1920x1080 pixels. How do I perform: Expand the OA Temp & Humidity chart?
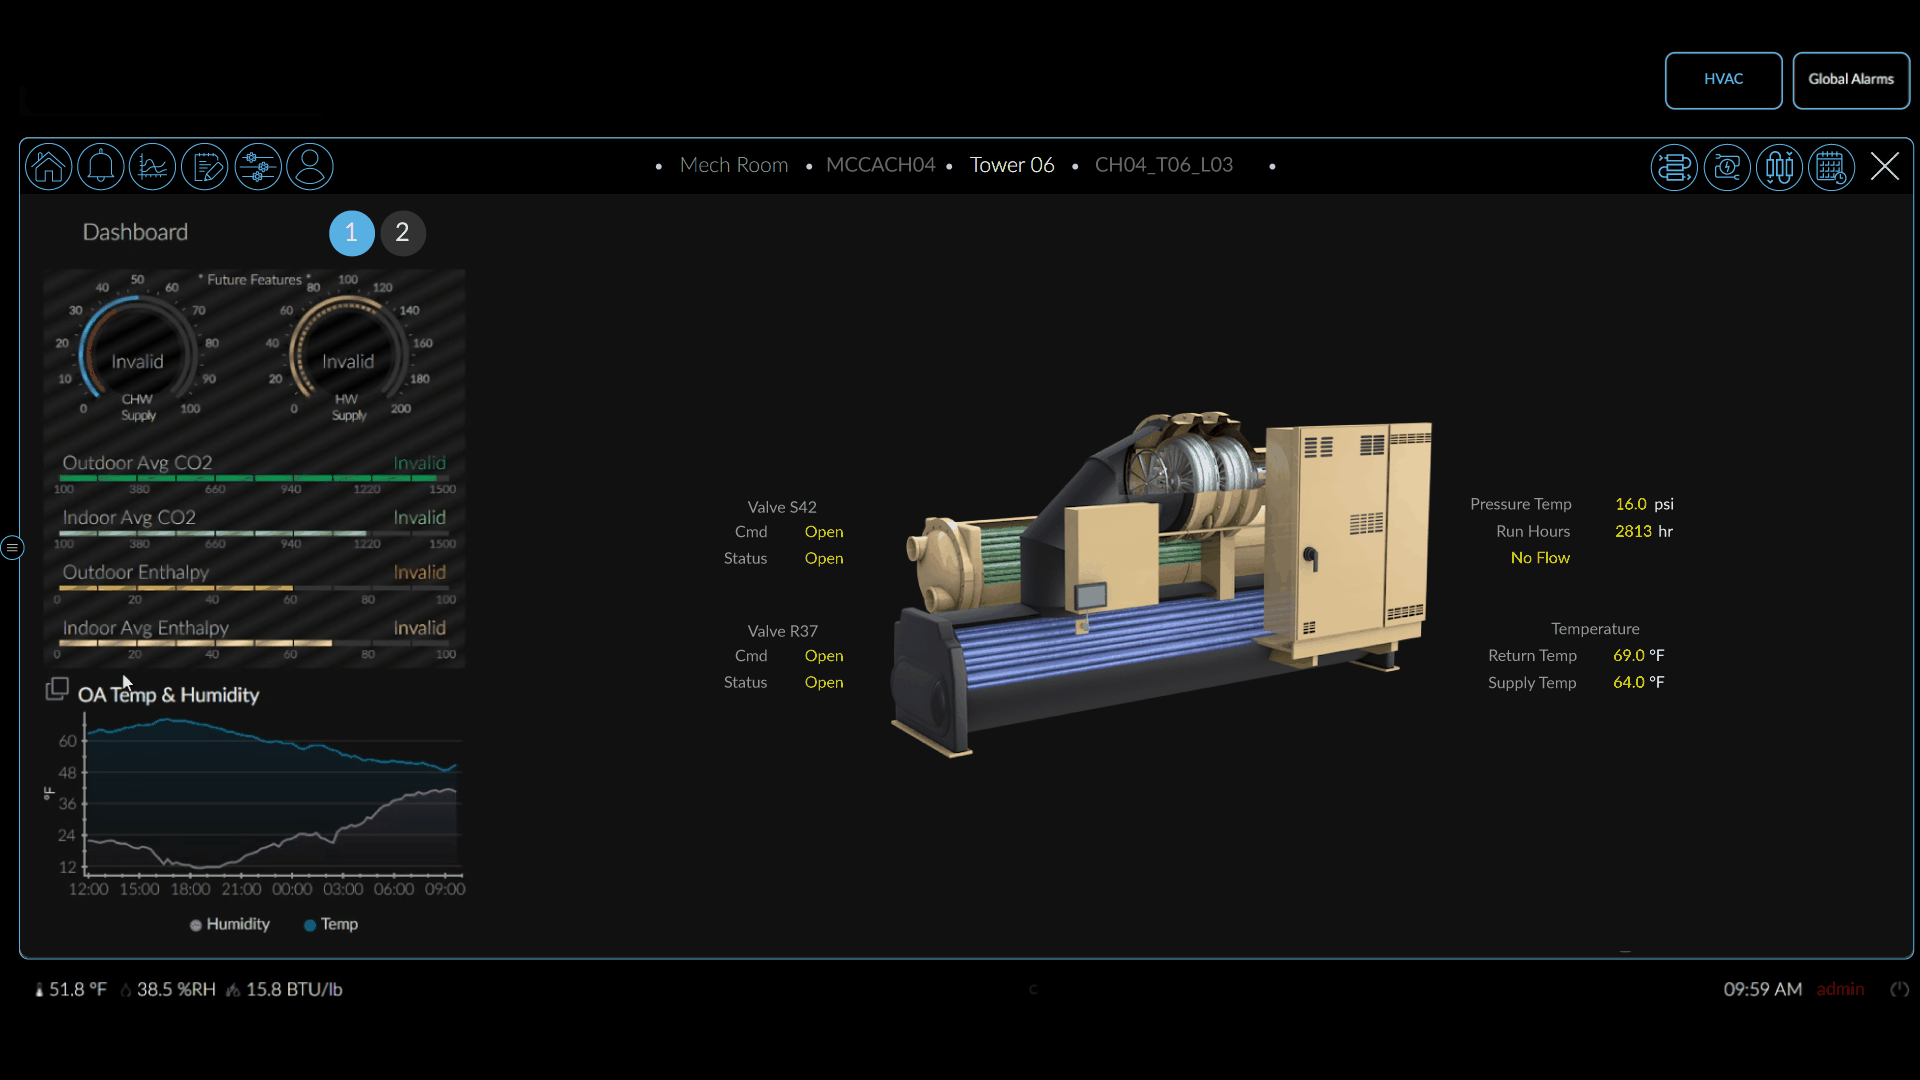[x=57, y=689]
